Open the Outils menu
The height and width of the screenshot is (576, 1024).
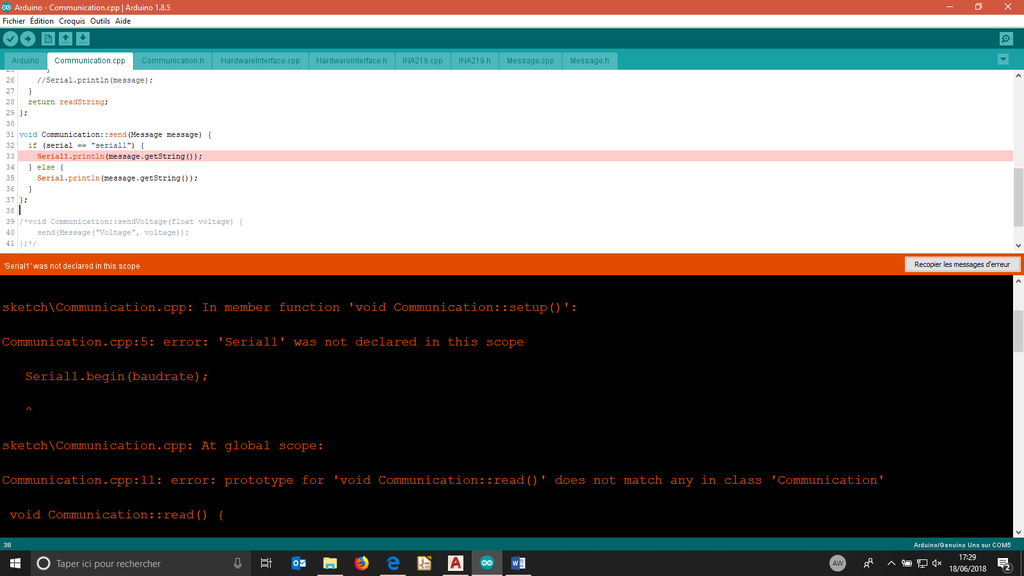pyautogui.click(x=100, y=21)
